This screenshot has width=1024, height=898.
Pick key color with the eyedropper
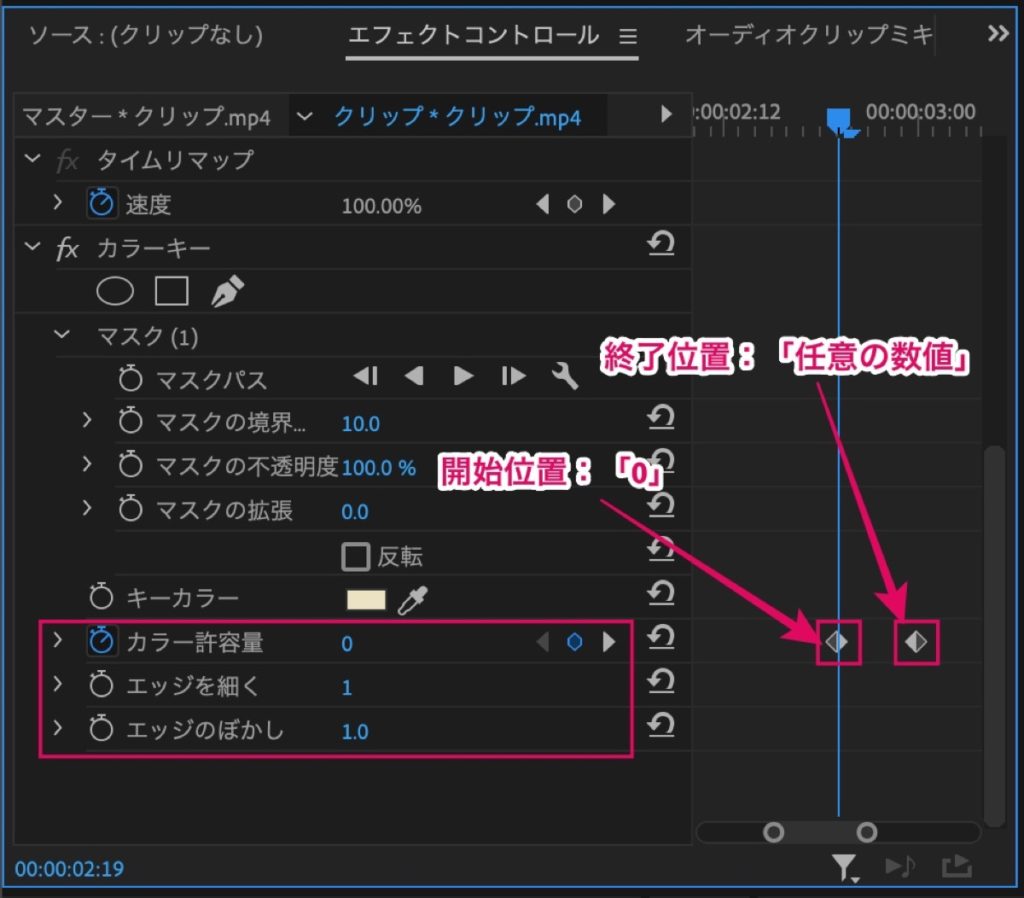click(x=413, y=600)
